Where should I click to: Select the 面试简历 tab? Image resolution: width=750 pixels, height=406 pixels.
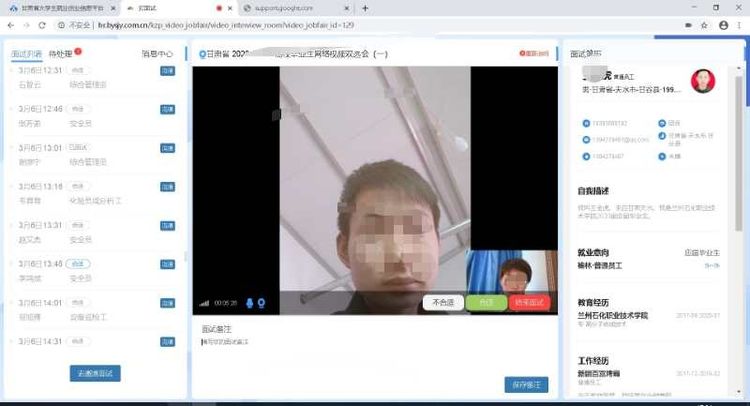[x=586, y=54]
